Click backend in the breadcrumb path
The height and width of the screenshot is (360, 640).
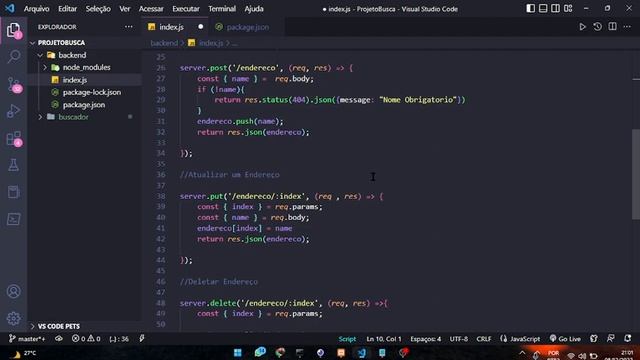click(x=164, y=43)
